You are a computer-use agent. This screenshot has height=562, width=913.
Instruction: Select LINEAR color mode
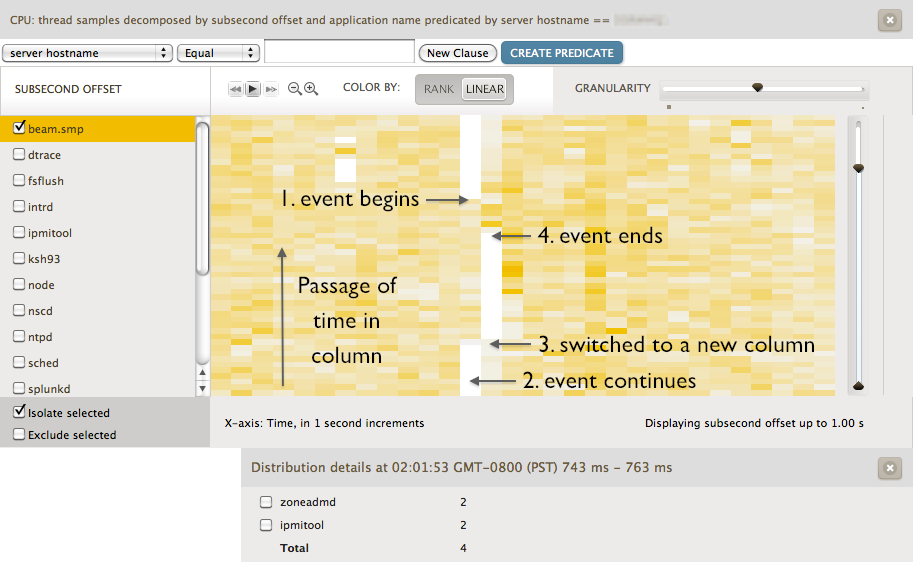click(485, 89)
